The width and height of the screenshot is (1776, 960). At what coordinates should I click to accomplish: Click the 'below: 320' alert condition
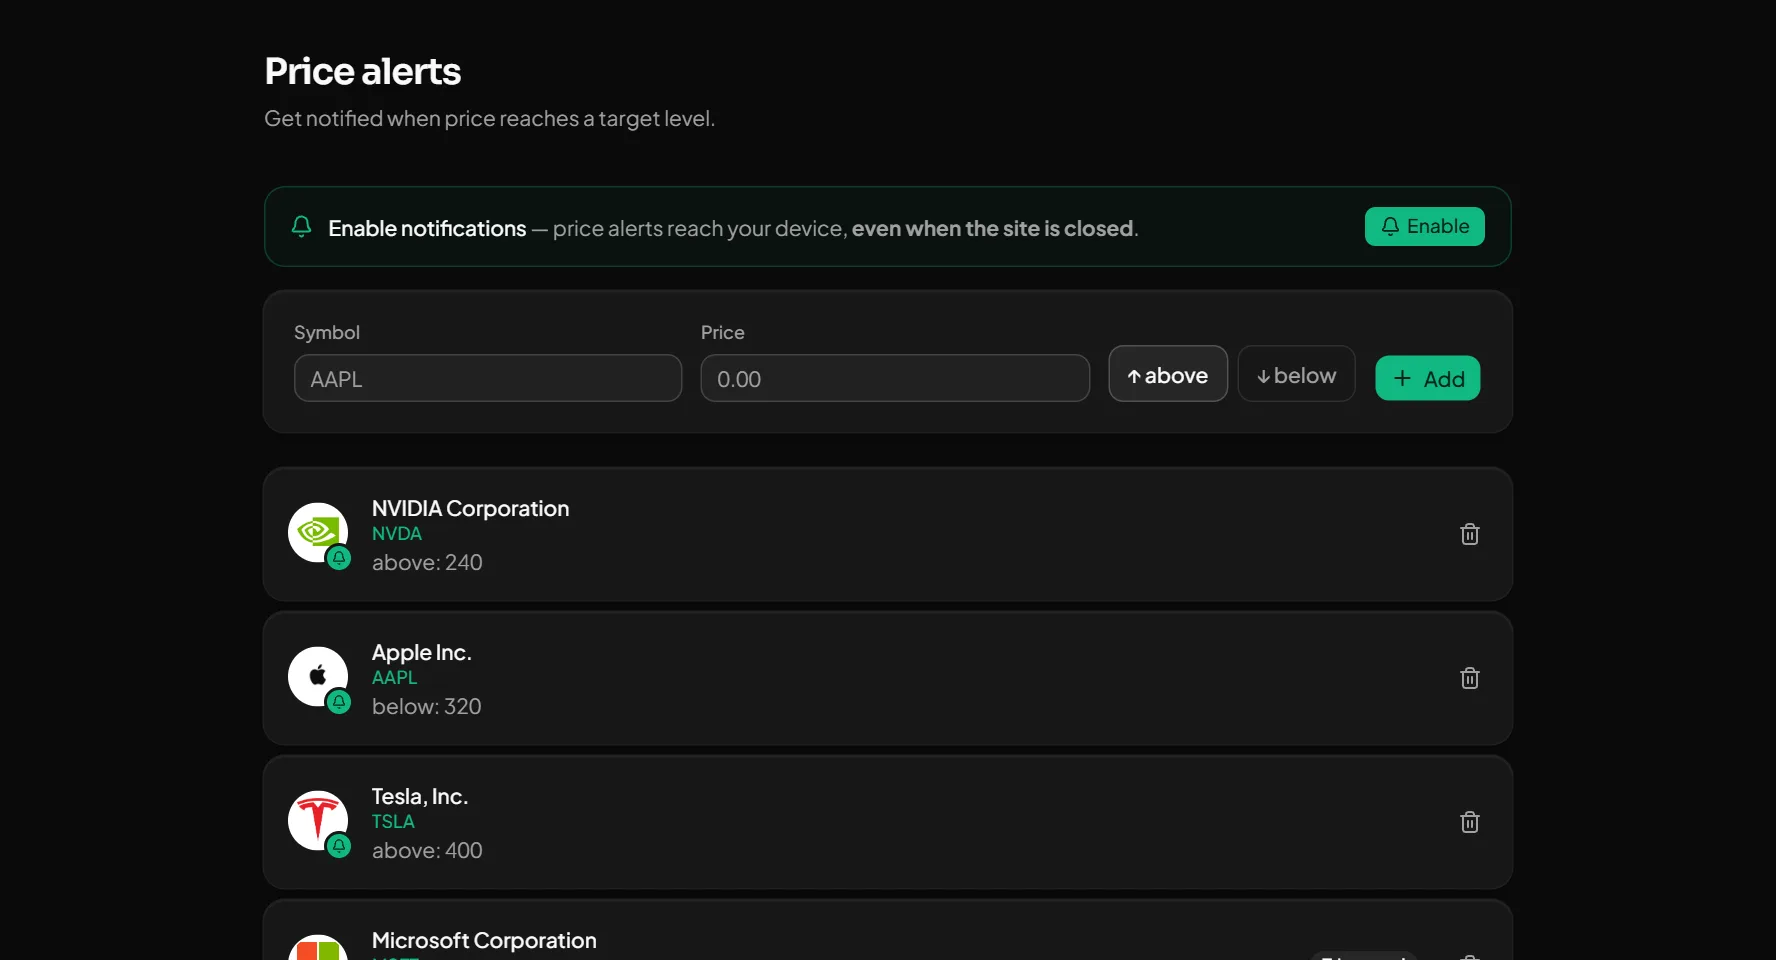tap(427, 707)
